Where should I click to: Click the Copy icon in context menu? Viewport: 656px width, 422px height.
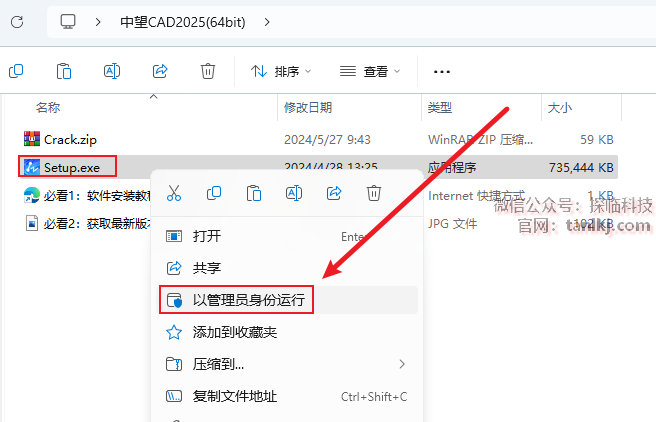click(214, 193)
